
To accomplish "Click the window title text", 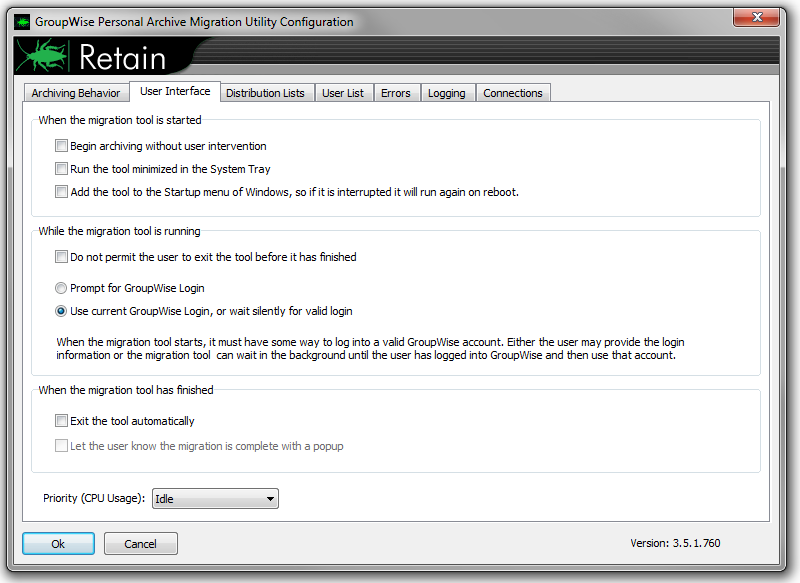I will pyautogui.click(x=194, y=22).
